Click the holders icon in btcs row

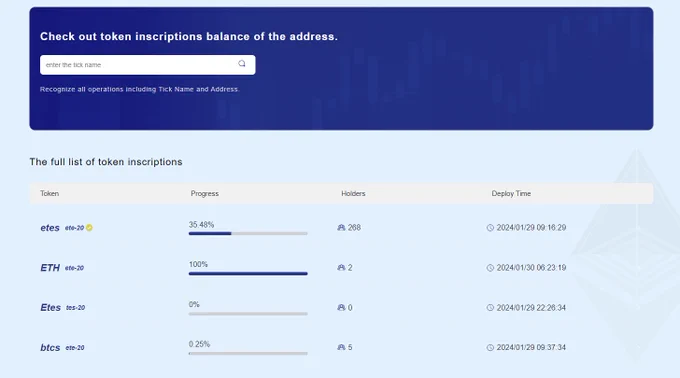point(341,347)
